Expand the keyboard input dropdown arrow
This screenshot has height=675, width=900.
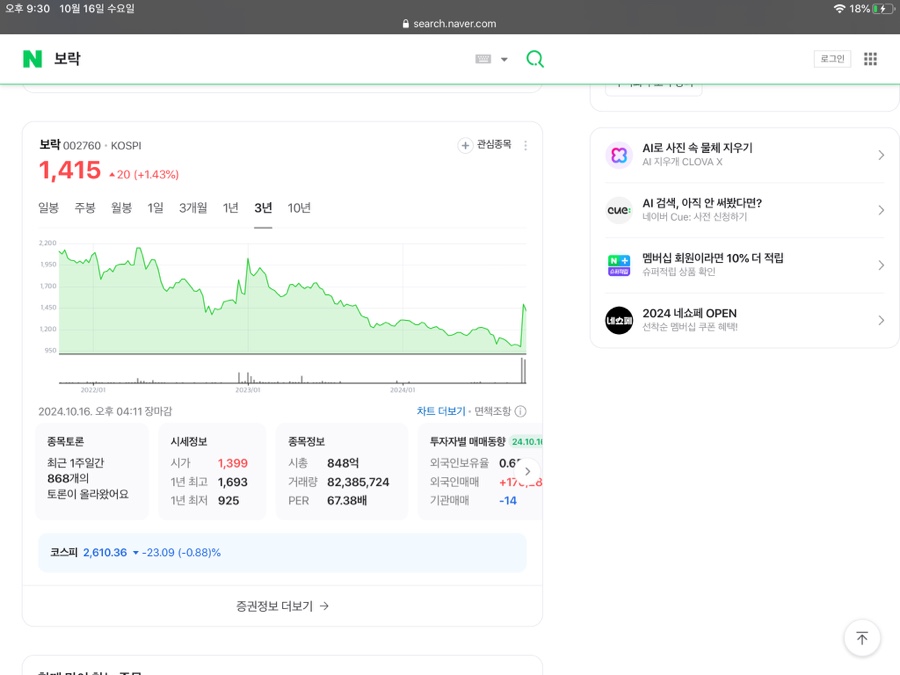[x=504, y=59]
